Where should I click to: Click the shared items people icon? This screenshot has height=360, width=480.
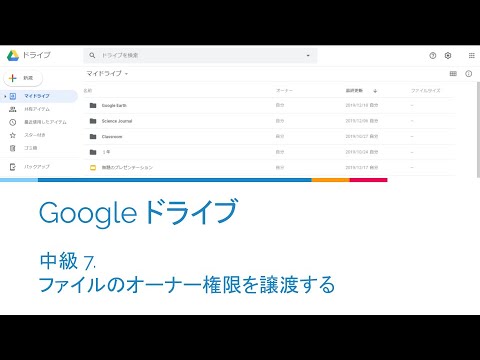coord(13,109)
